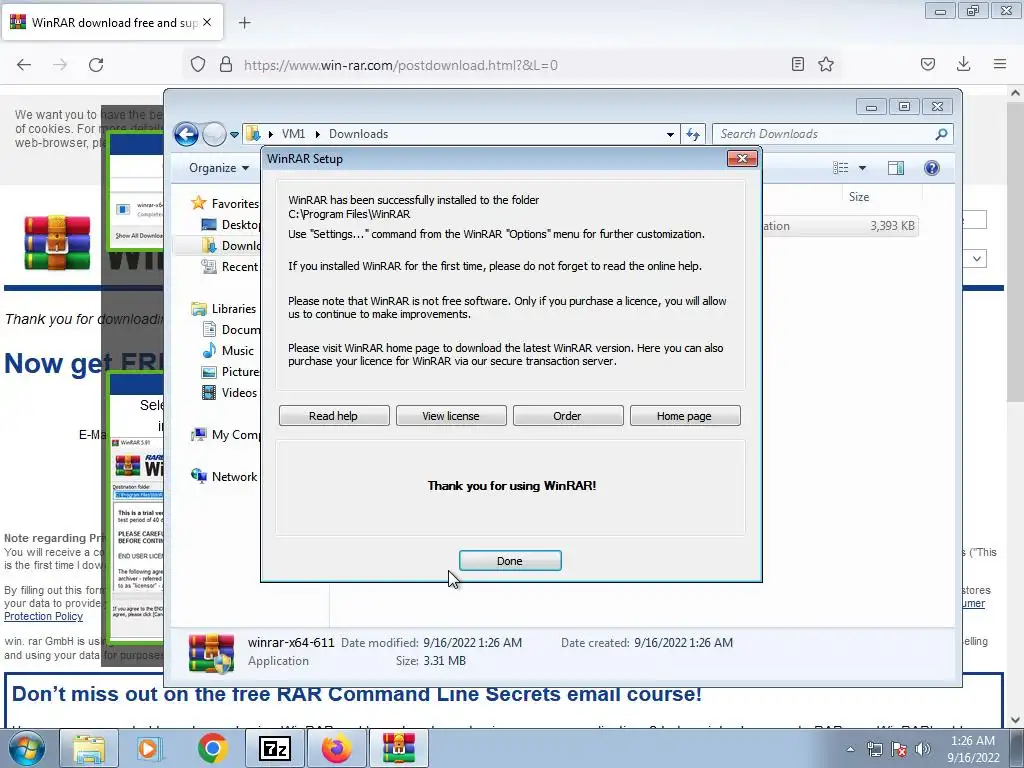
Task: Bookmark page with star icon
Action: (826, 64)
